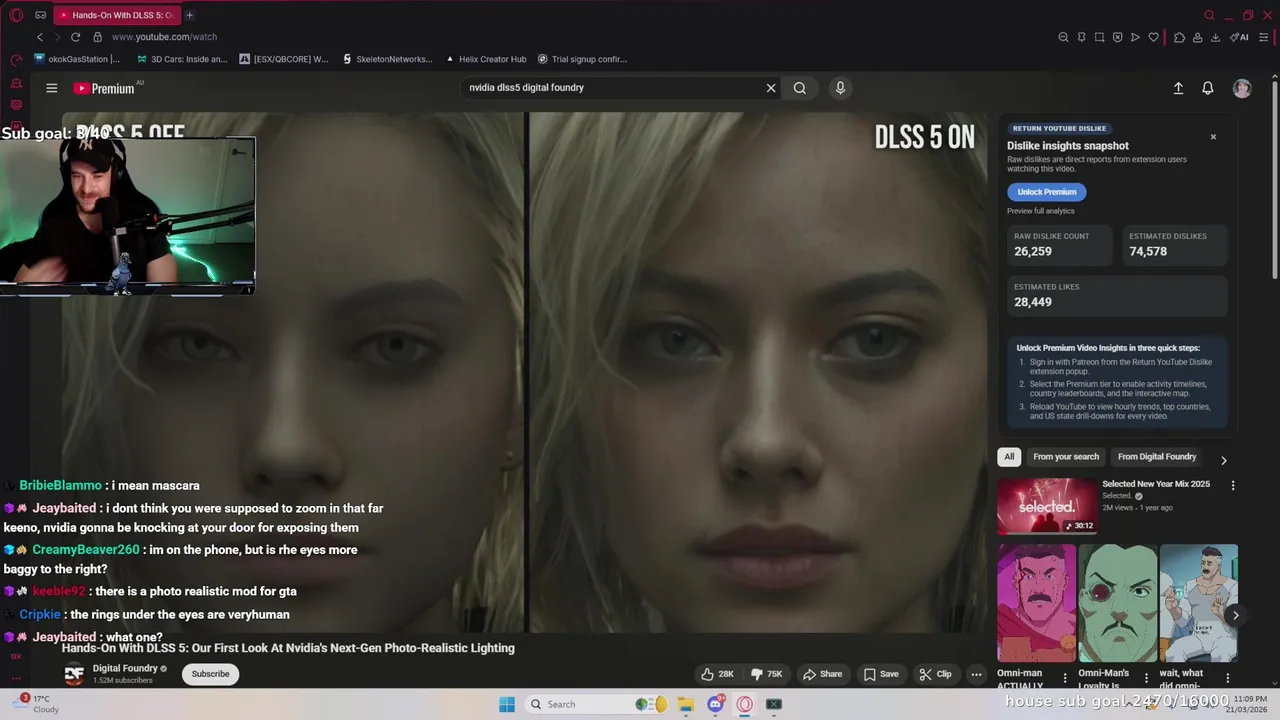Click the browser address bar URL
Screen dimensions: 1280x720
pyautogui.click(x=164, y=37)
